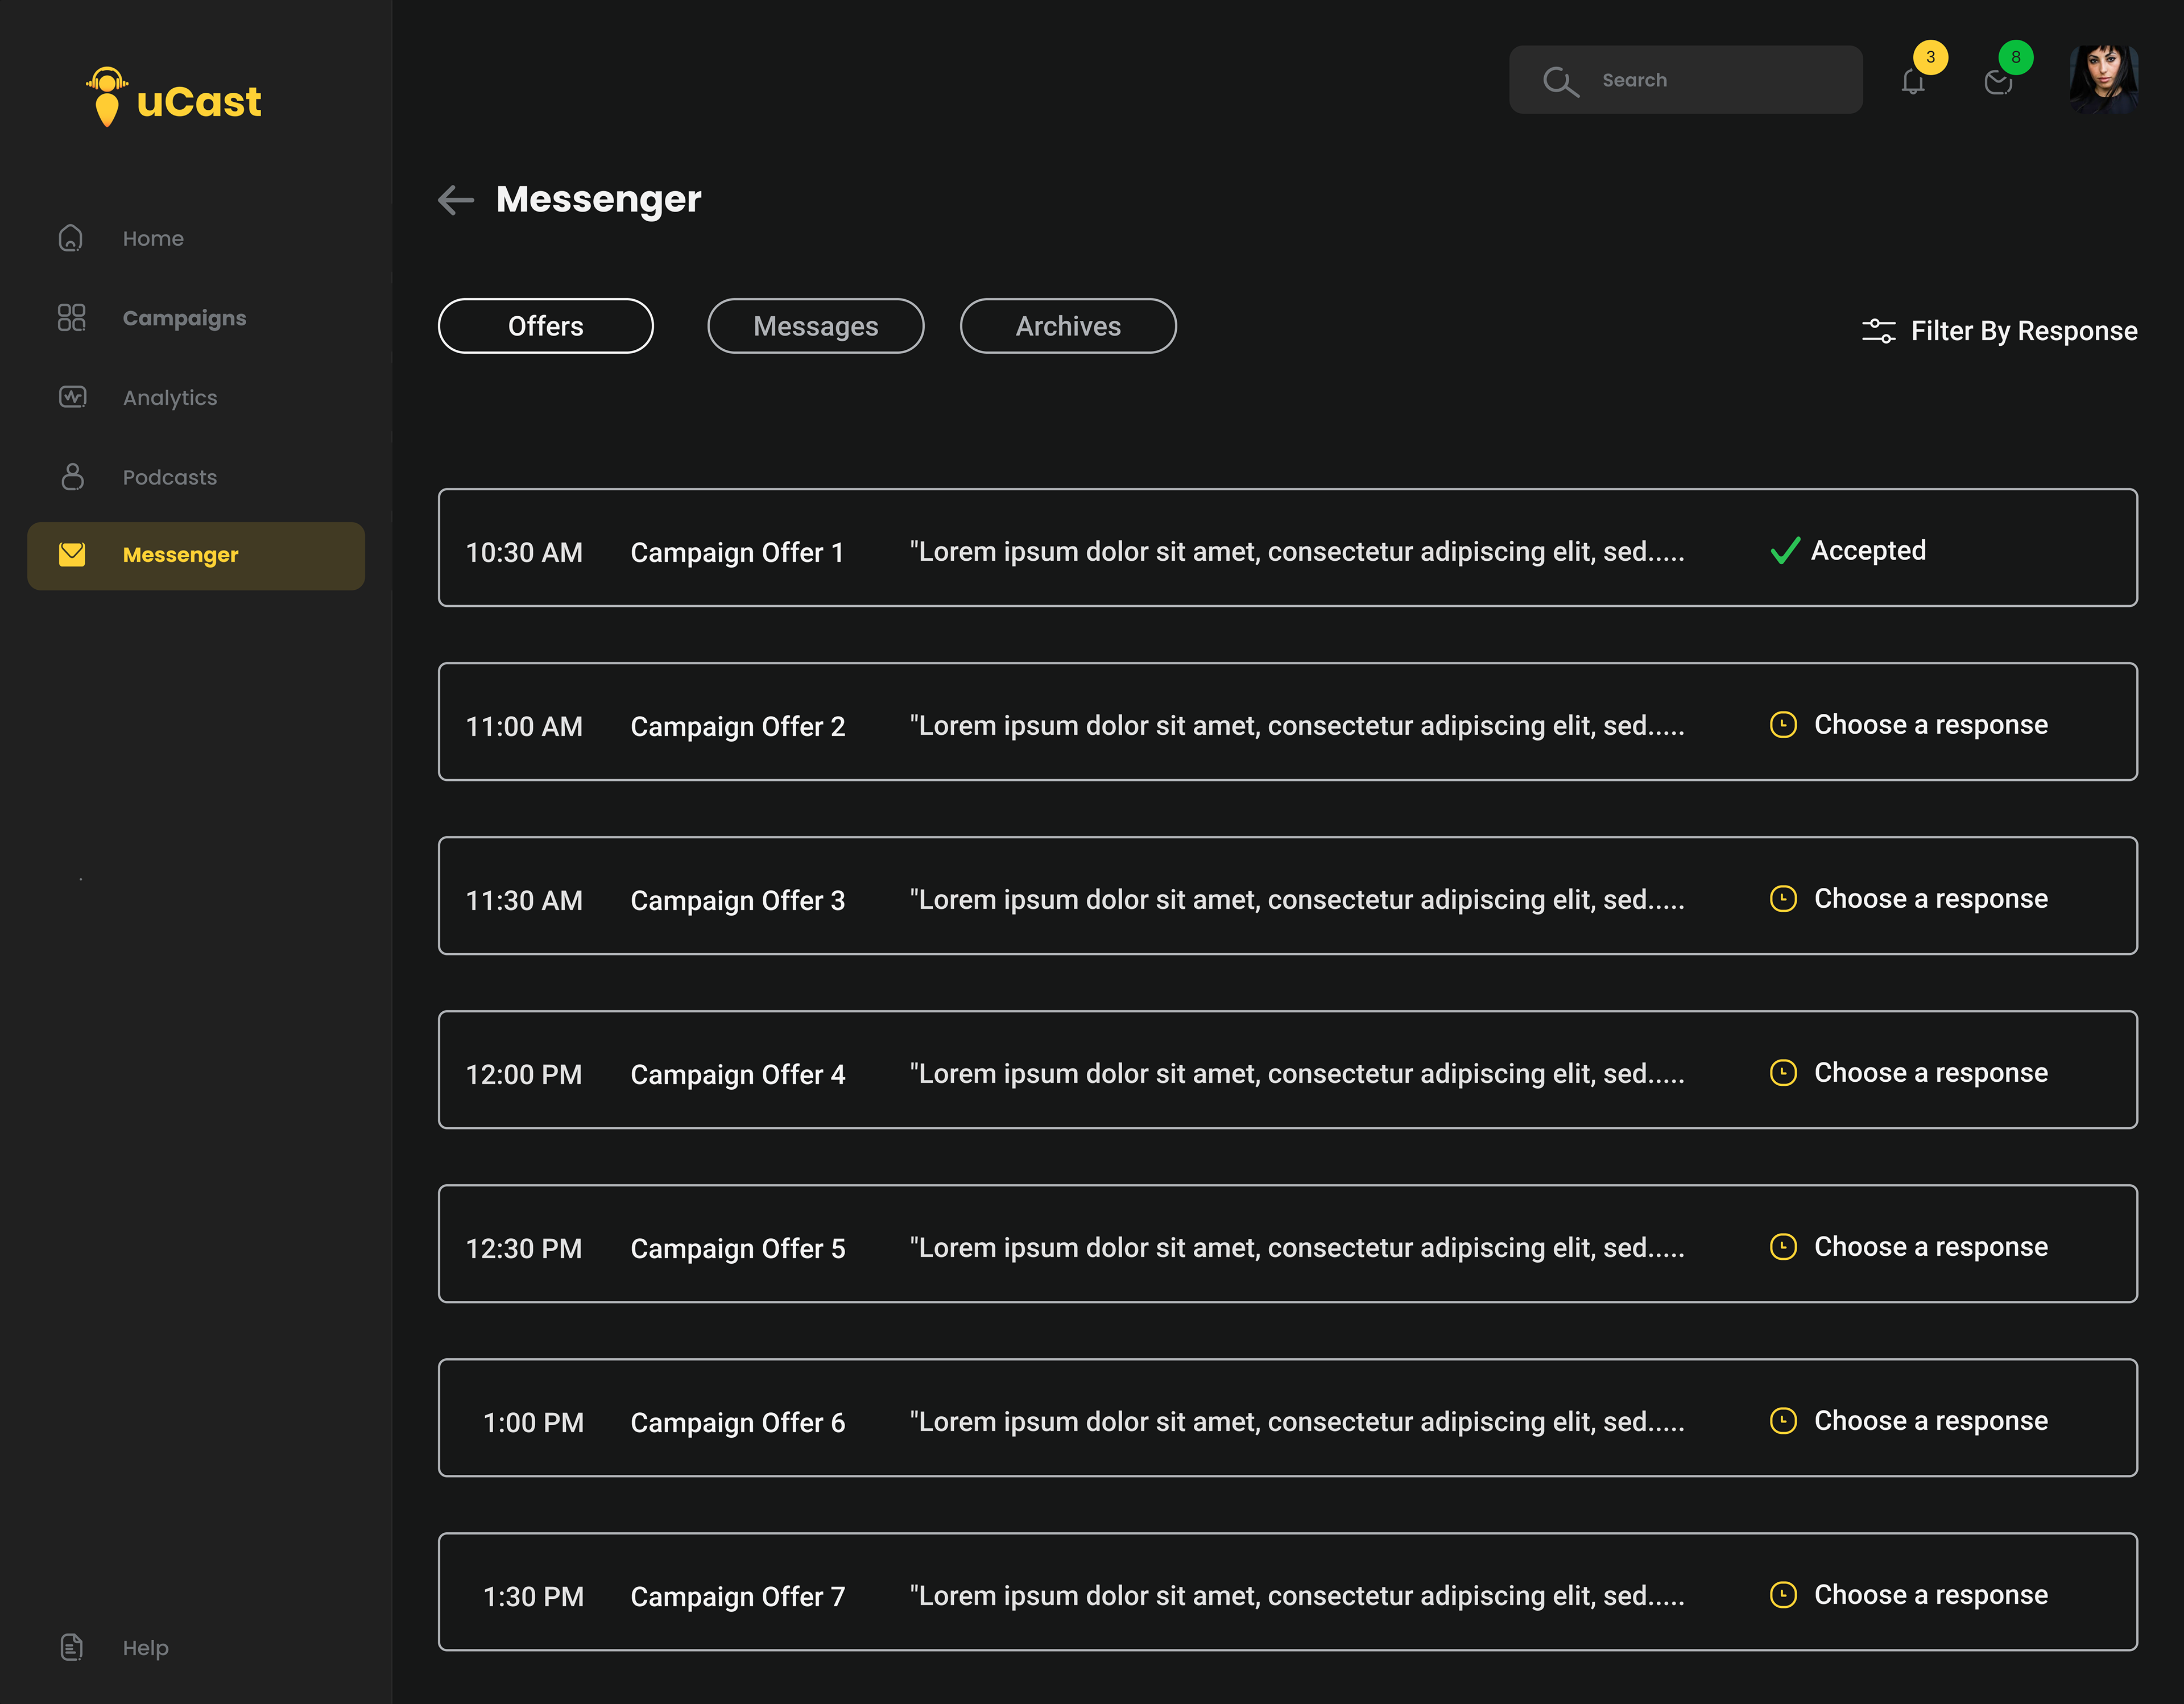Click the 10:30 AM timestamp
The height and width of the screenshot is (1704, 2184).
pyautogui.click(x=524, y=552)
